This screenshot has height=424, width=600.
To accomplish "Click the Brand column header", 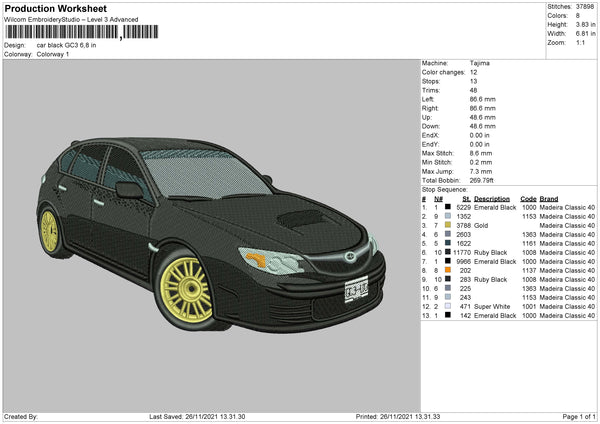I will pyautogui.click(x=549, y=198).
